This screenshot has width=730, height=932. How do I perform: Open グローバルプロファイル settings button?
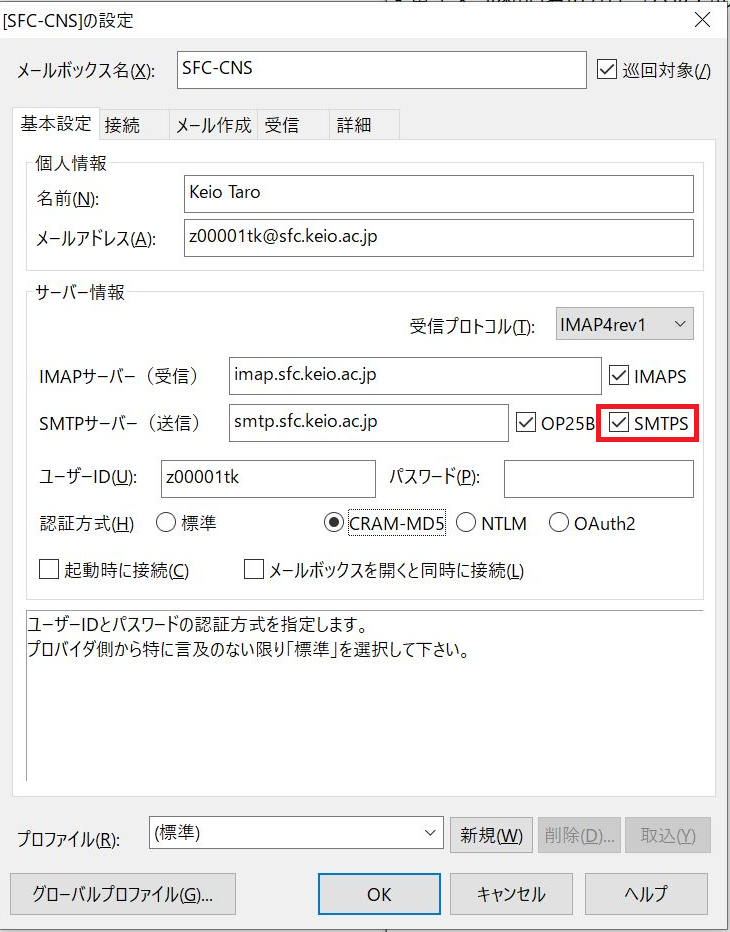tap(123, 894)
